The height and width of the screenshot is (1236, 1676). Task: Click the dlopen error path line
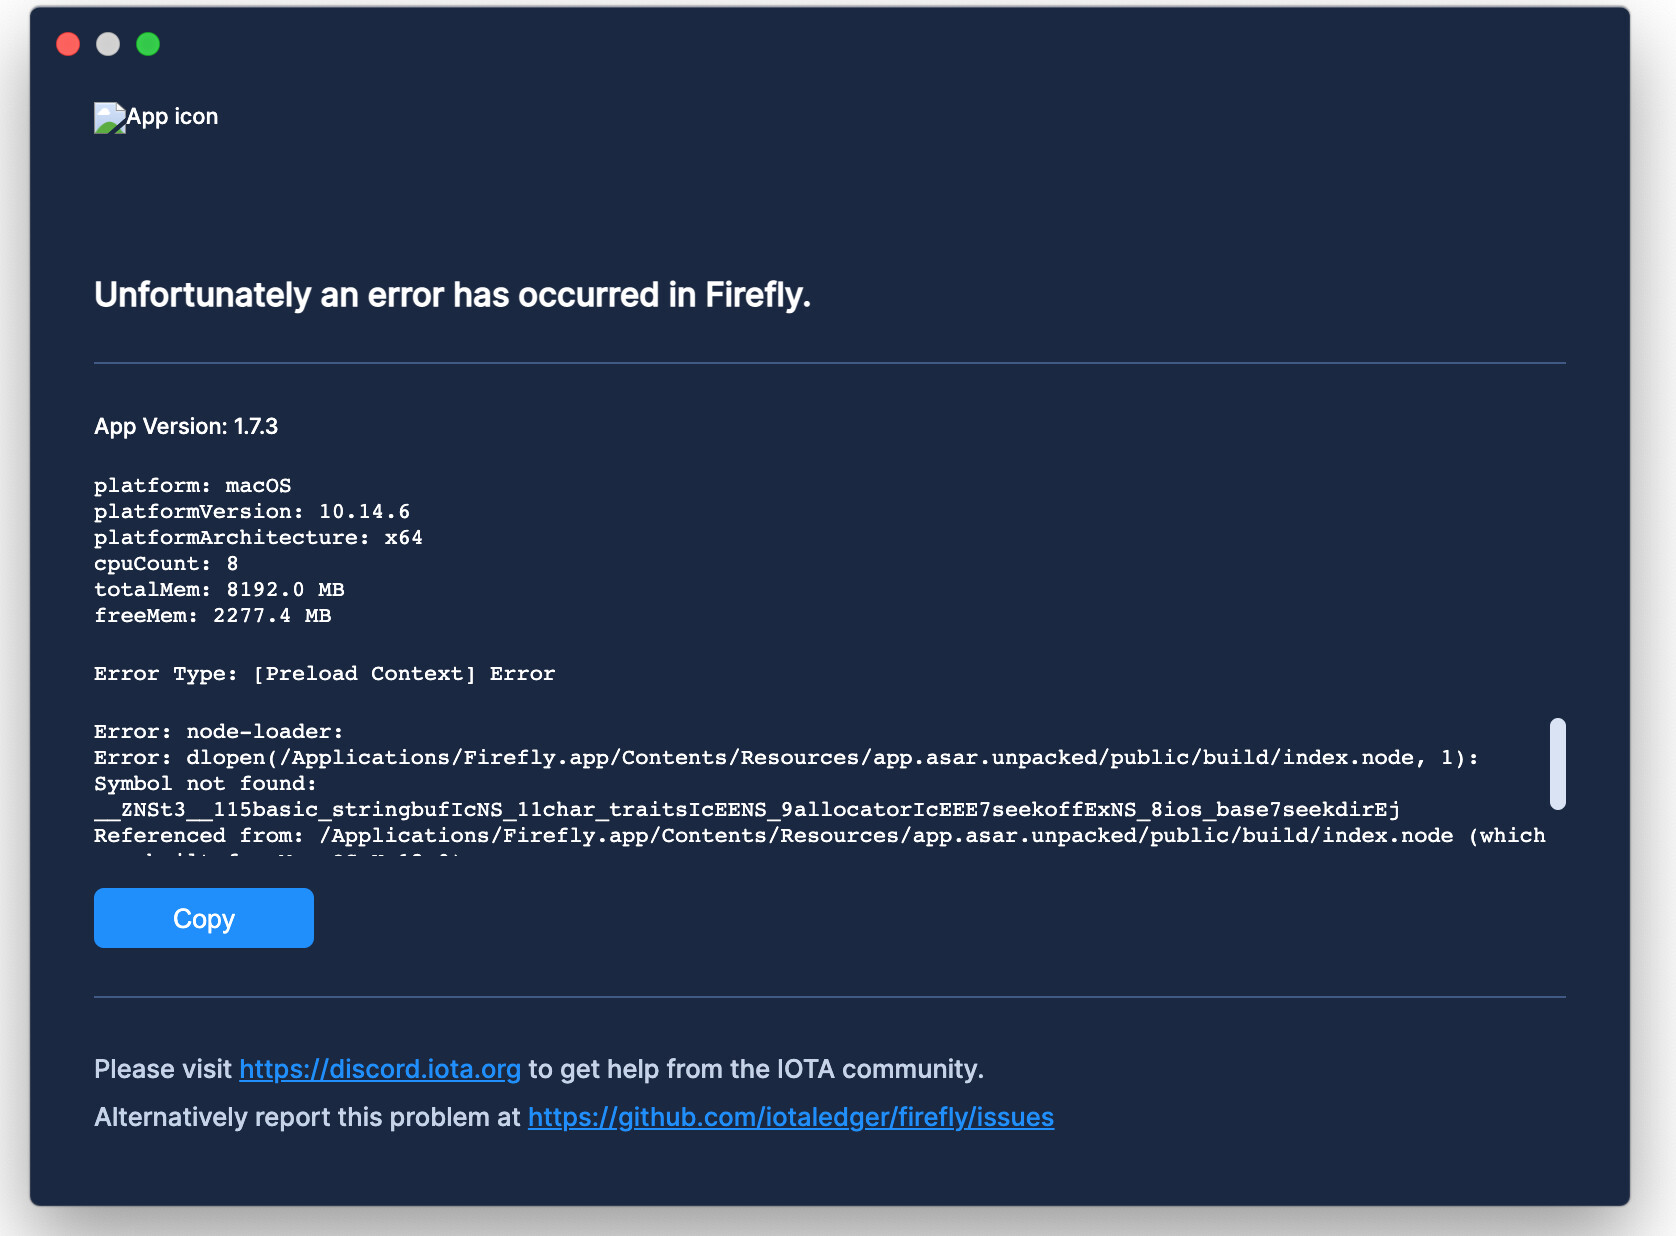(x=786, y=758)
